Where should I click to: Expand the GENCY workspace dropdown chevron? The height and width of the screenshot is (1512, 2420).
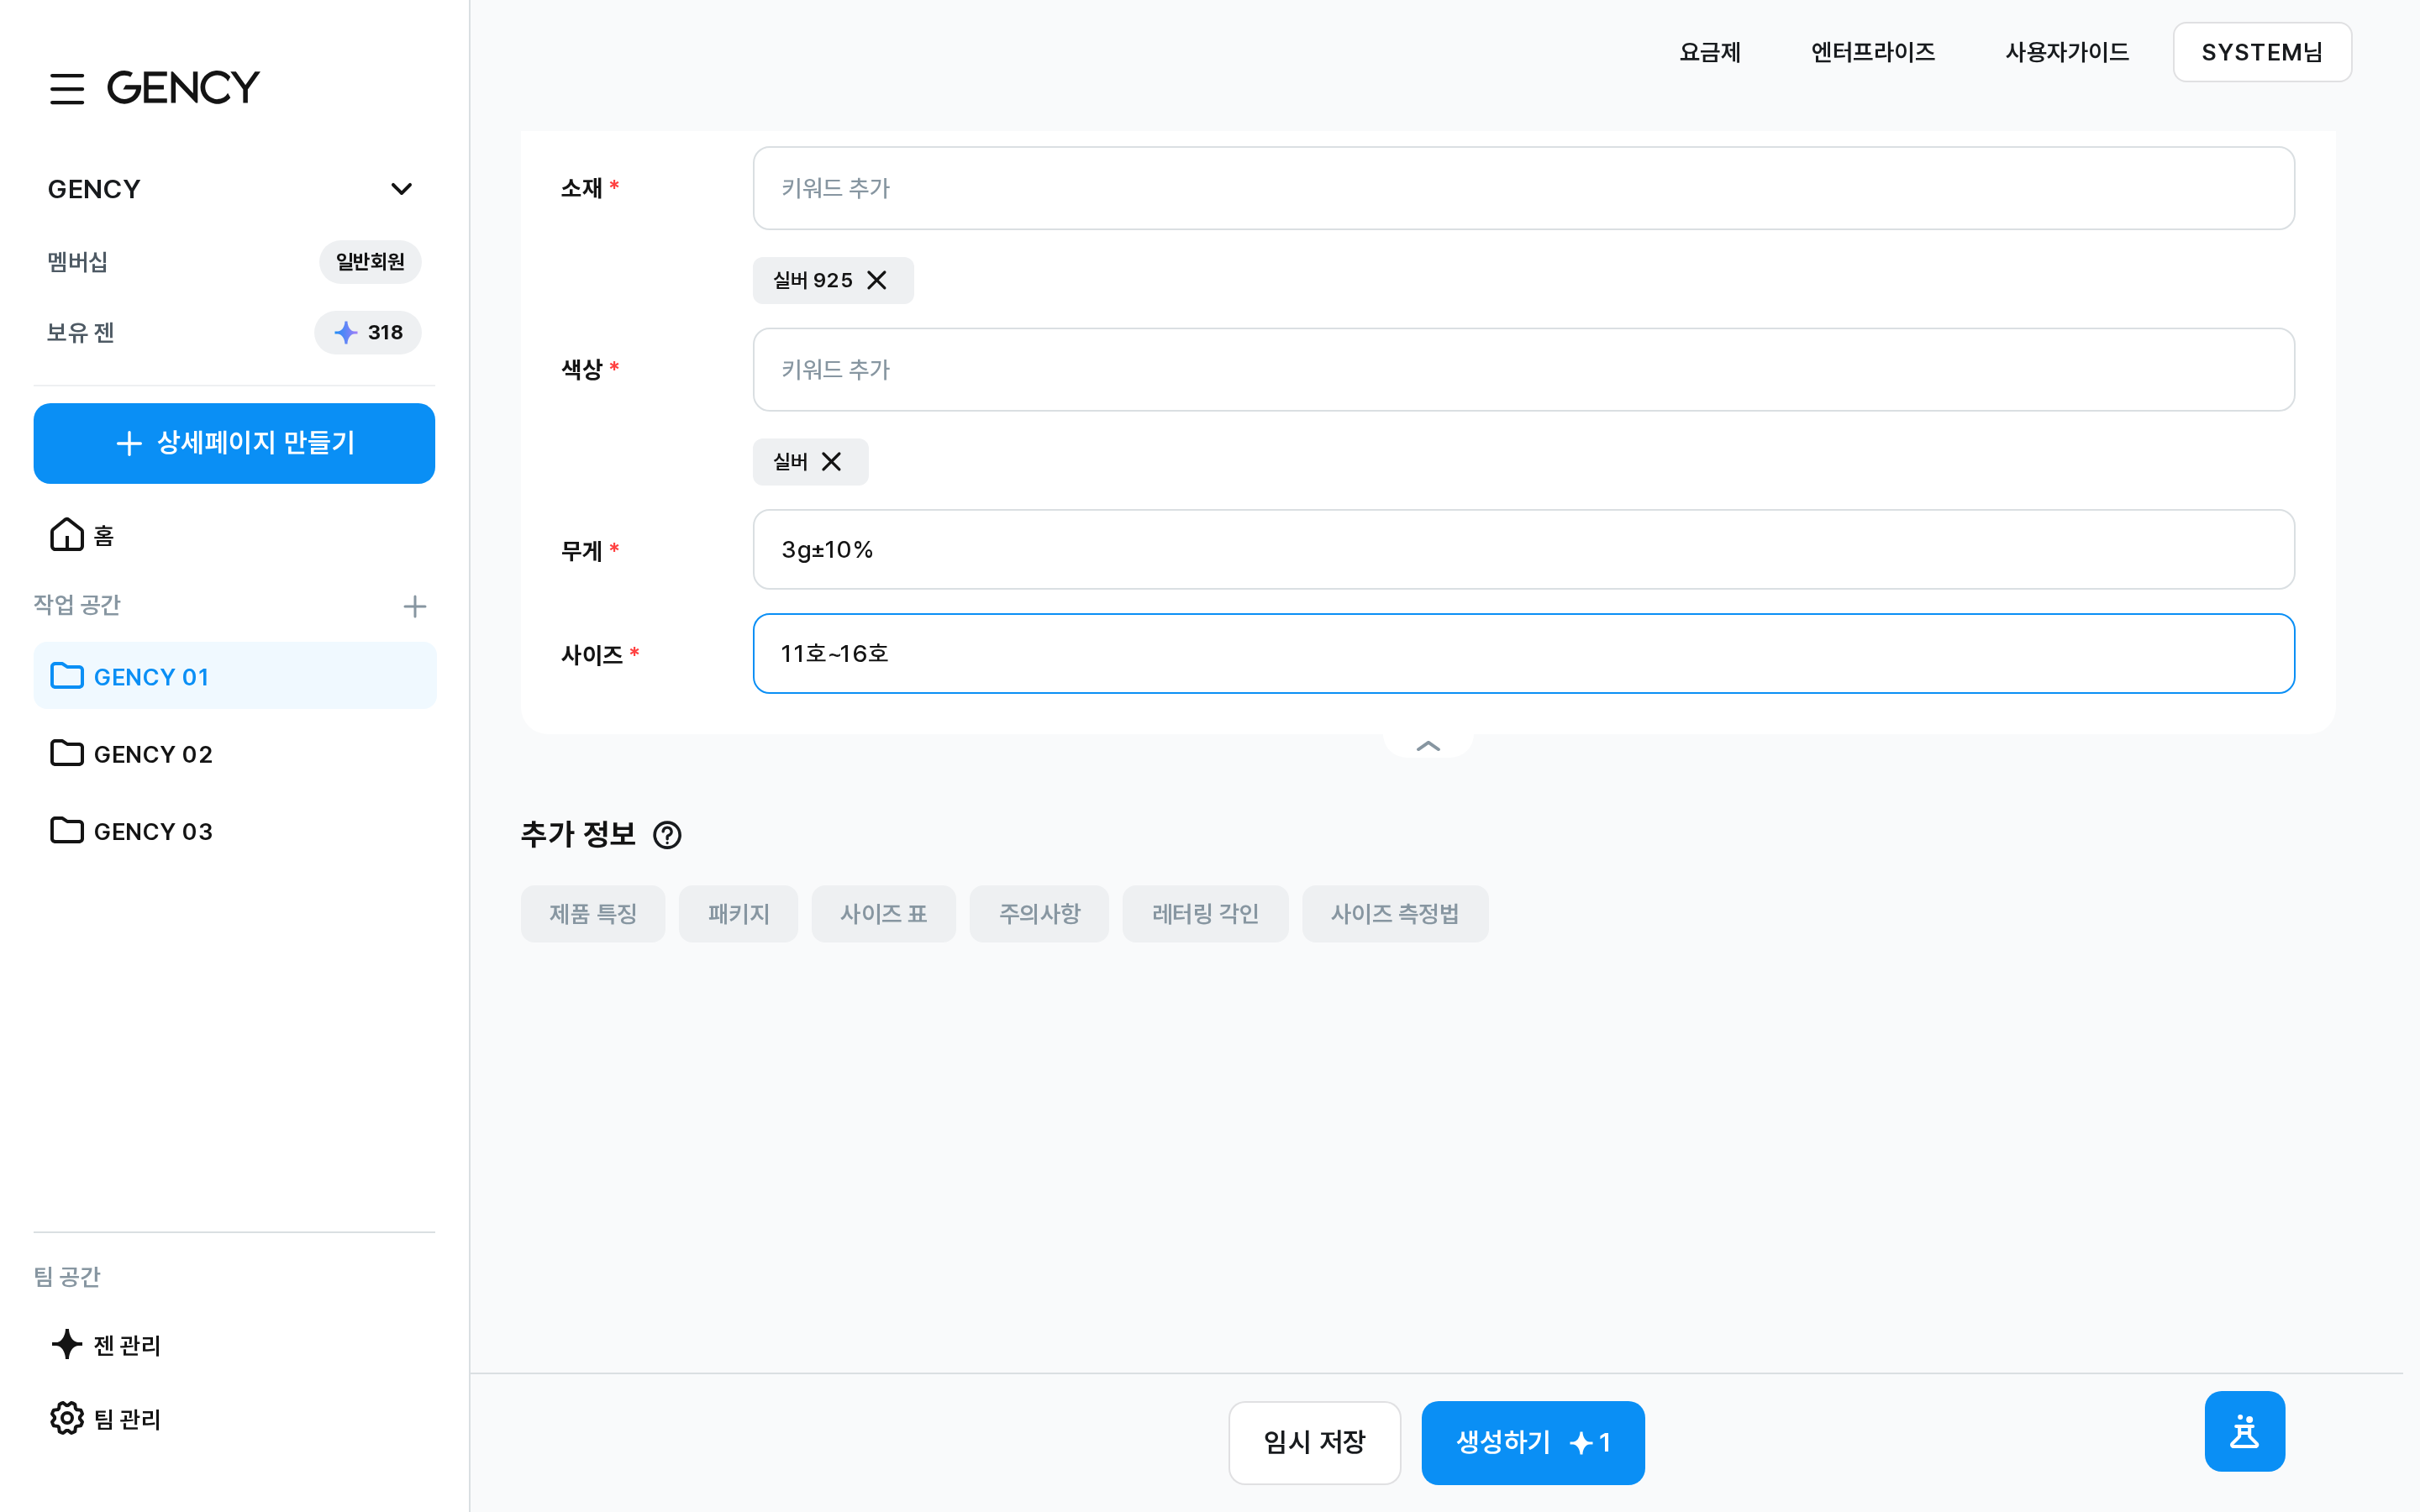pyautogui.click(x=401, y=189)
